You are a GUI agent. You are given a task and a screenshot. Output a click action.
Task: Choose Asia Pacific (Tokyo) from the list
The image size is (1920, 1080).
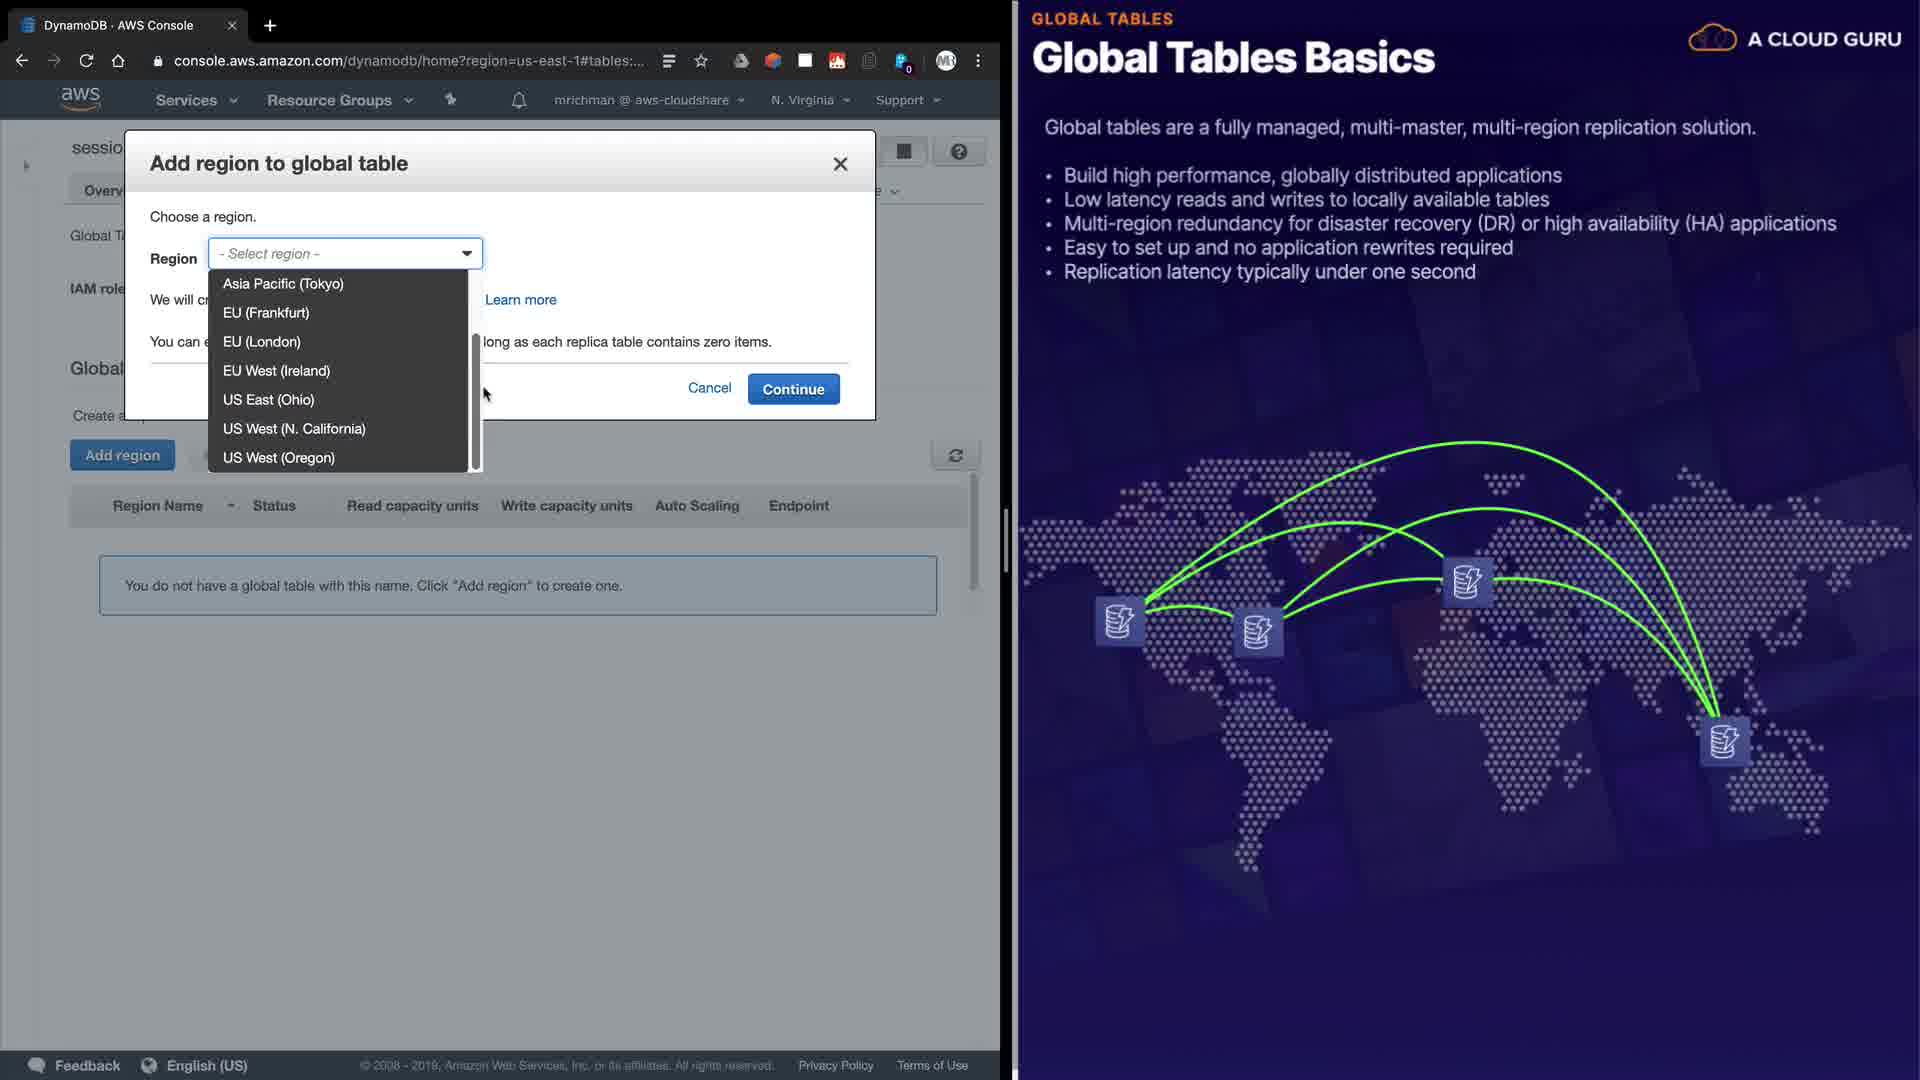point(283,284)
